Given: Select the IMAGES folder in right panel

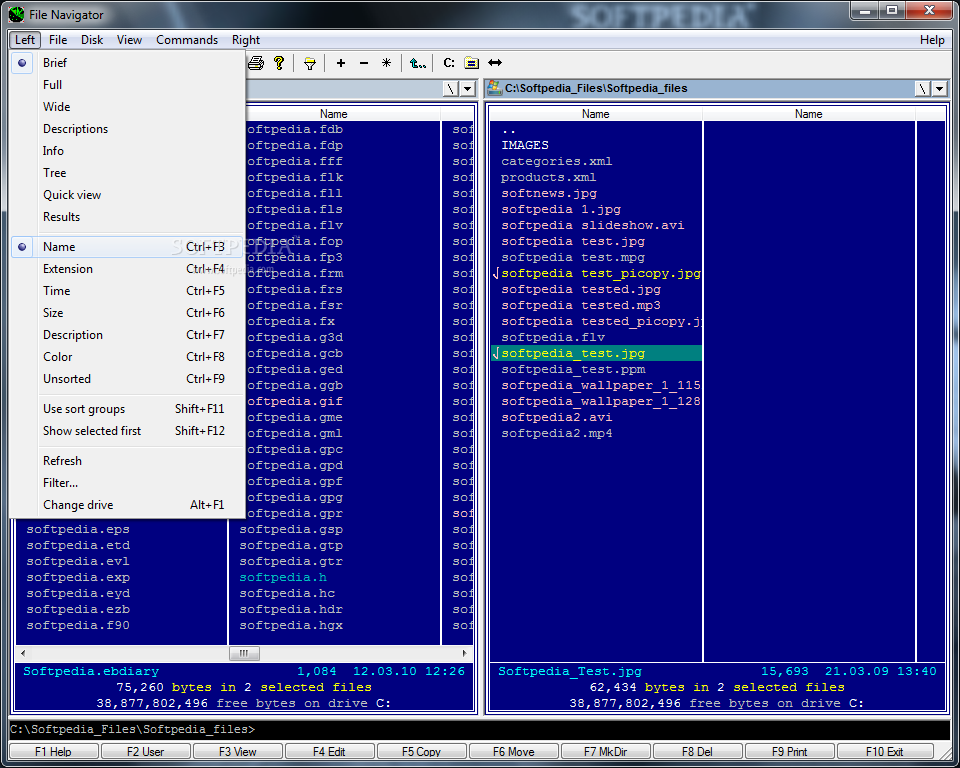Looking at the screenshot, I should [x=525, y=145].
